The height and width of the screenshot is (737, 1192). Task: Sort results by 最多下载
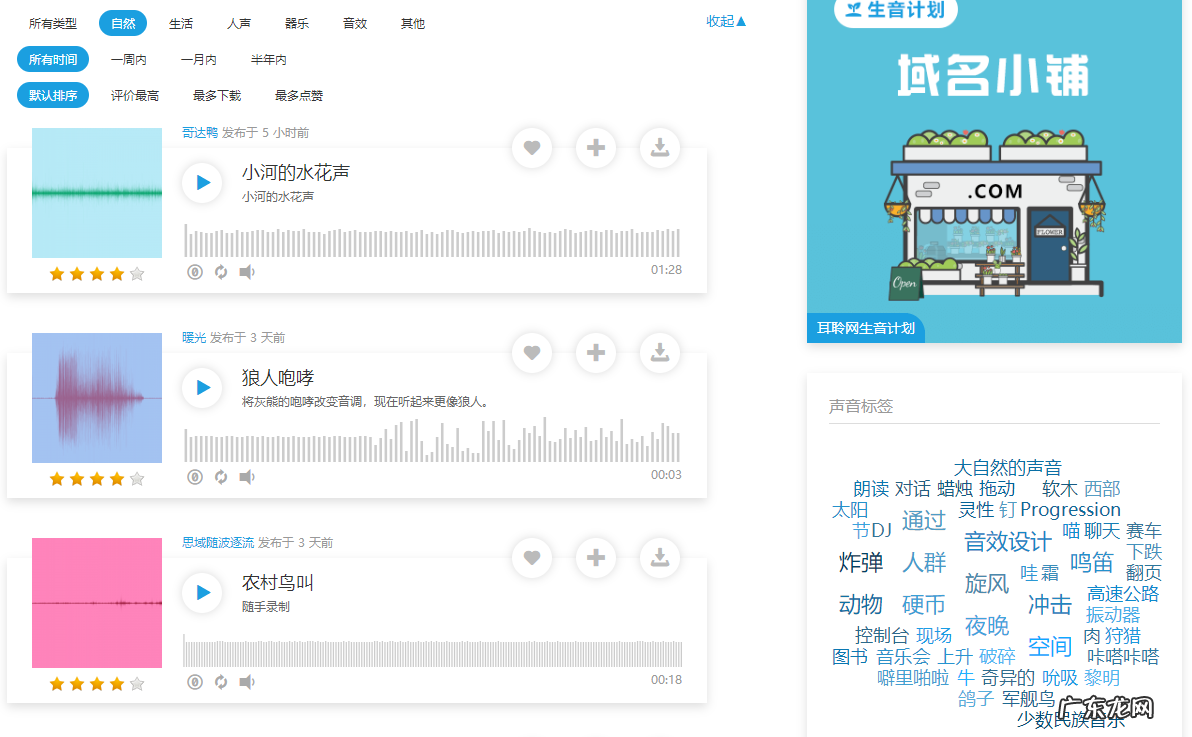[x=216, y=96]
